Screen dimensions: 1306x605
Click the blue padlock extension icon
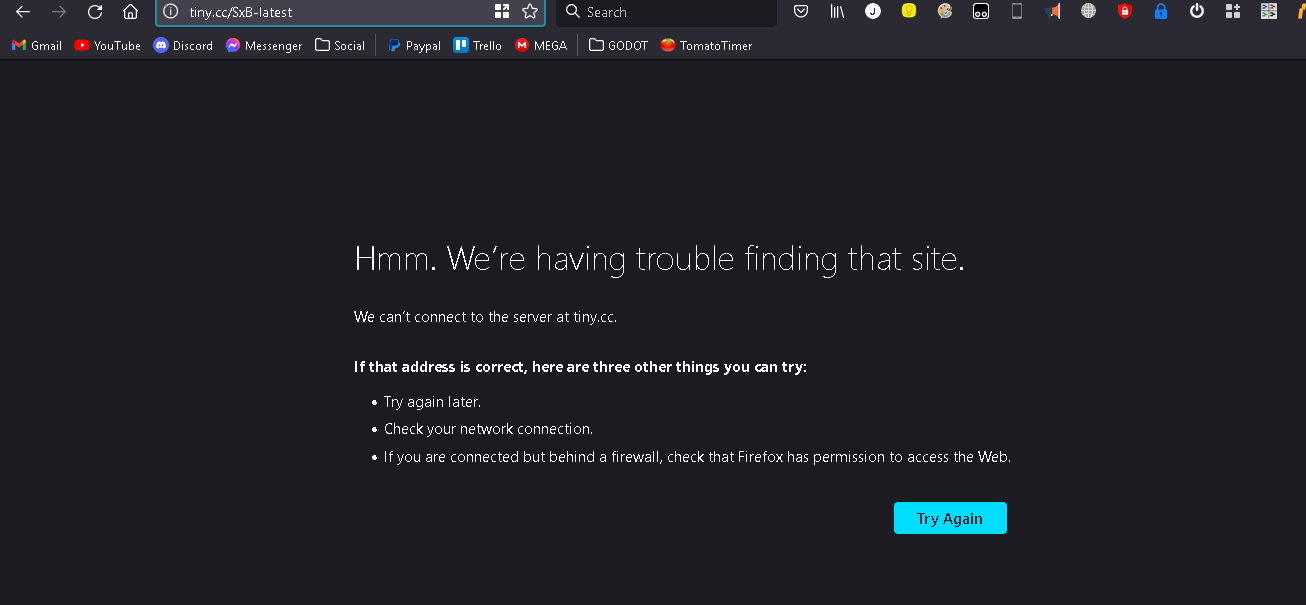click(x=1161, y=12)
